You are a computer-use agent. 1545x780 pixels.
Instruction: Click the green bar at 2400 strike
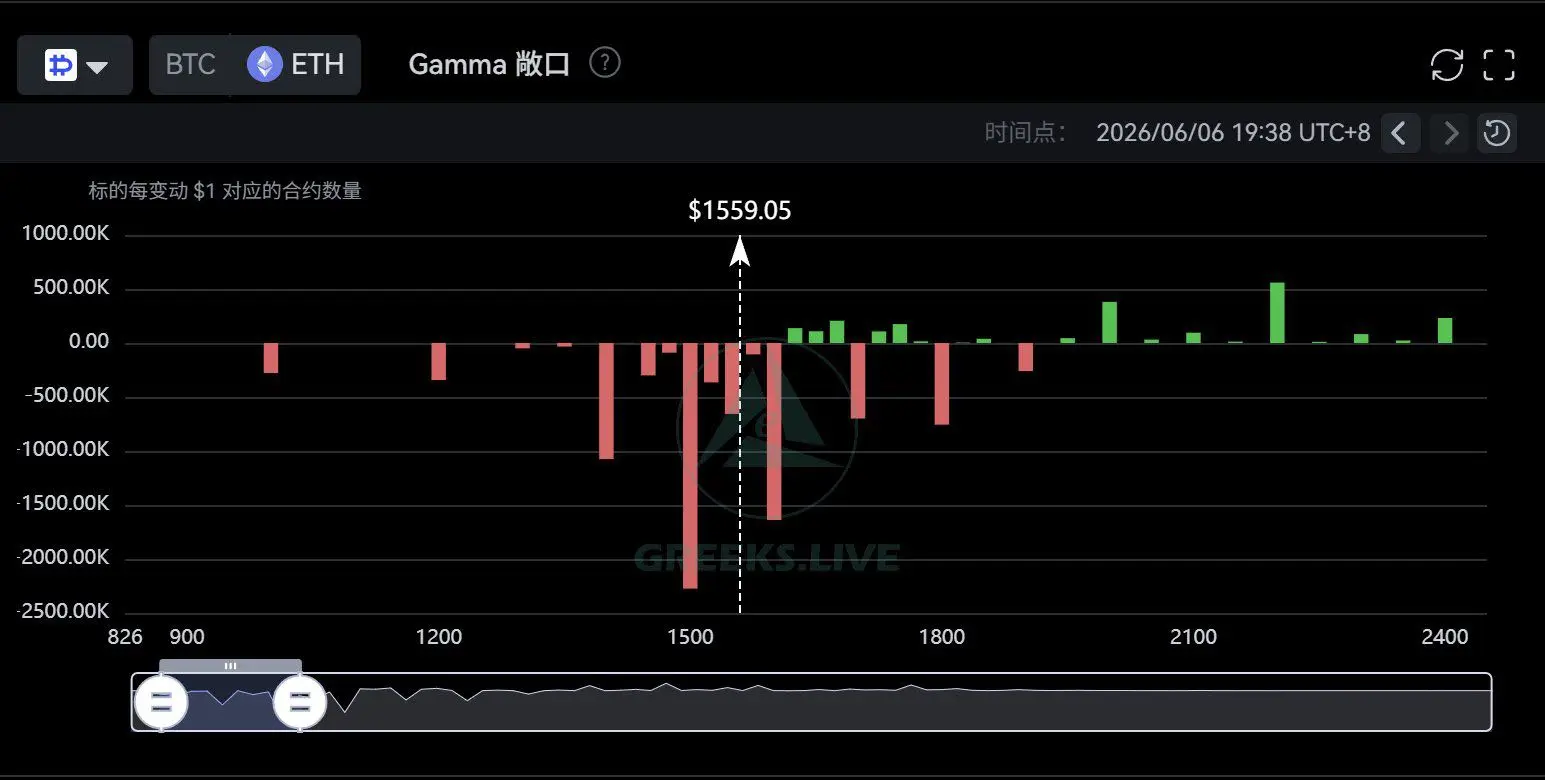click(x=1445, y=331)
